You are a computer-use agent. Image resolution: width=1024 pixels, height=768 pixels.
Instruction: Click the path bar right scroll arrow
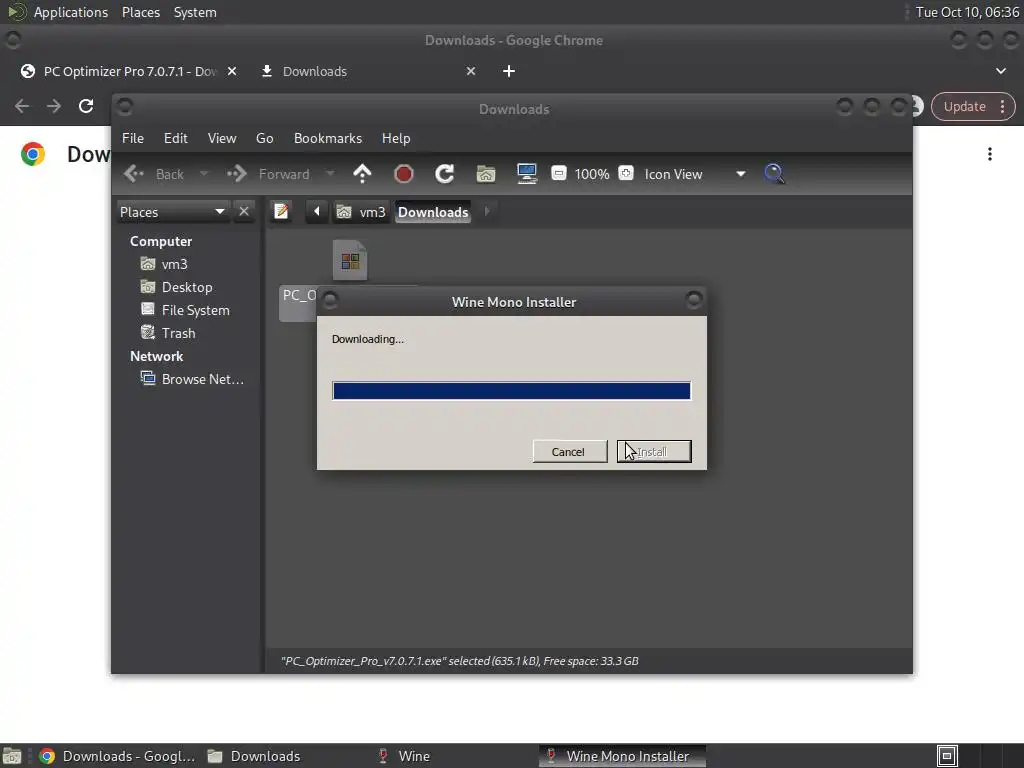(487, 212)
